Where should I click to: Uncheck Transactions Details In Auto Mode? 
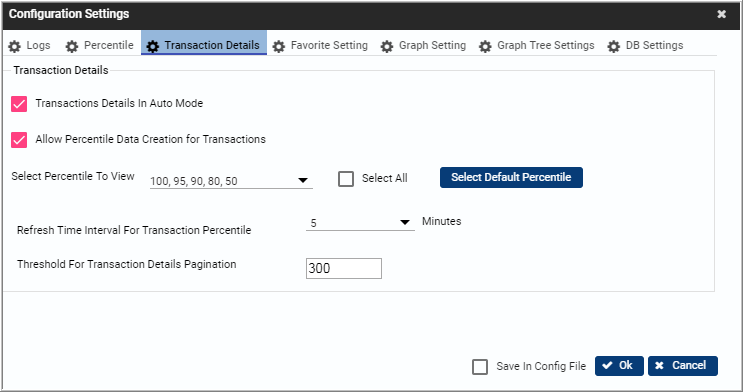[x=19, y=104]
